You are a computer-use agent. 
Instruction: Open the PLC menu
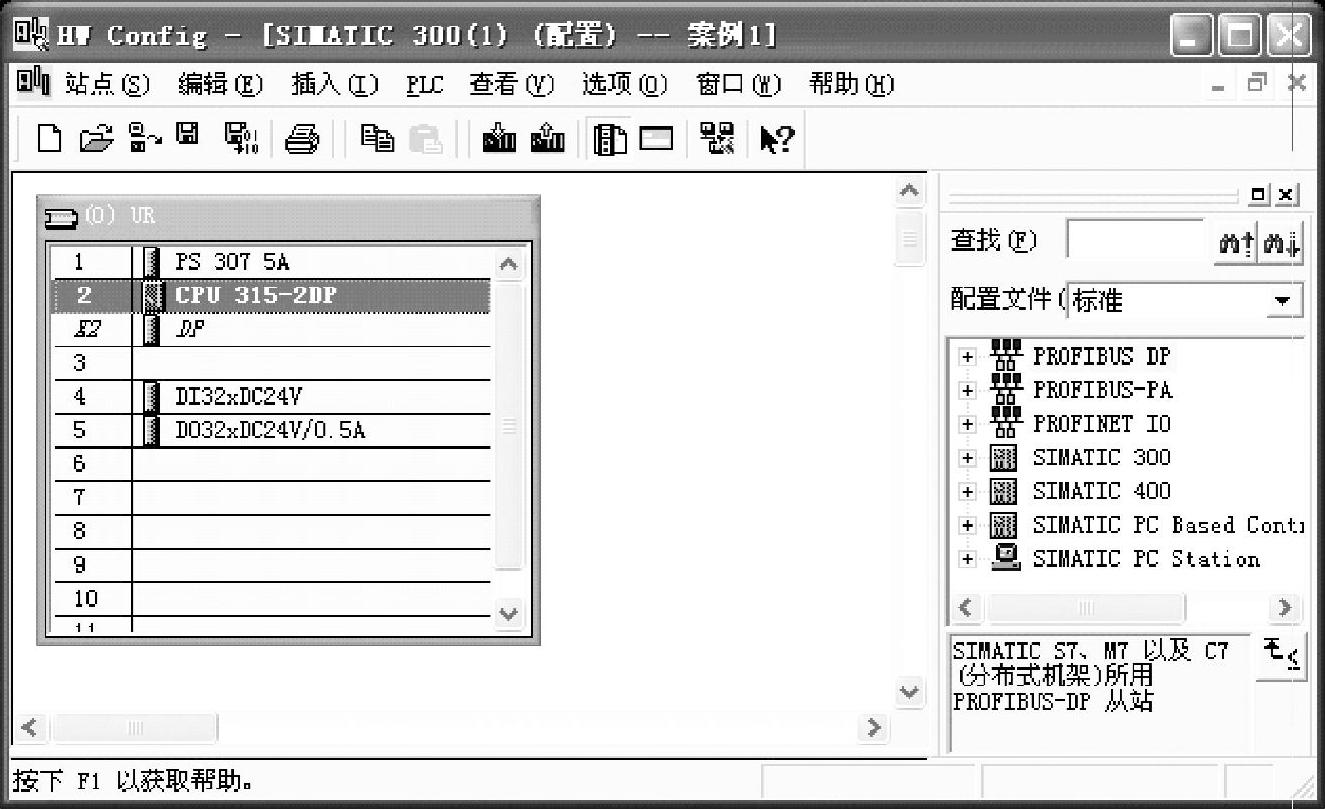click(425, 85)
